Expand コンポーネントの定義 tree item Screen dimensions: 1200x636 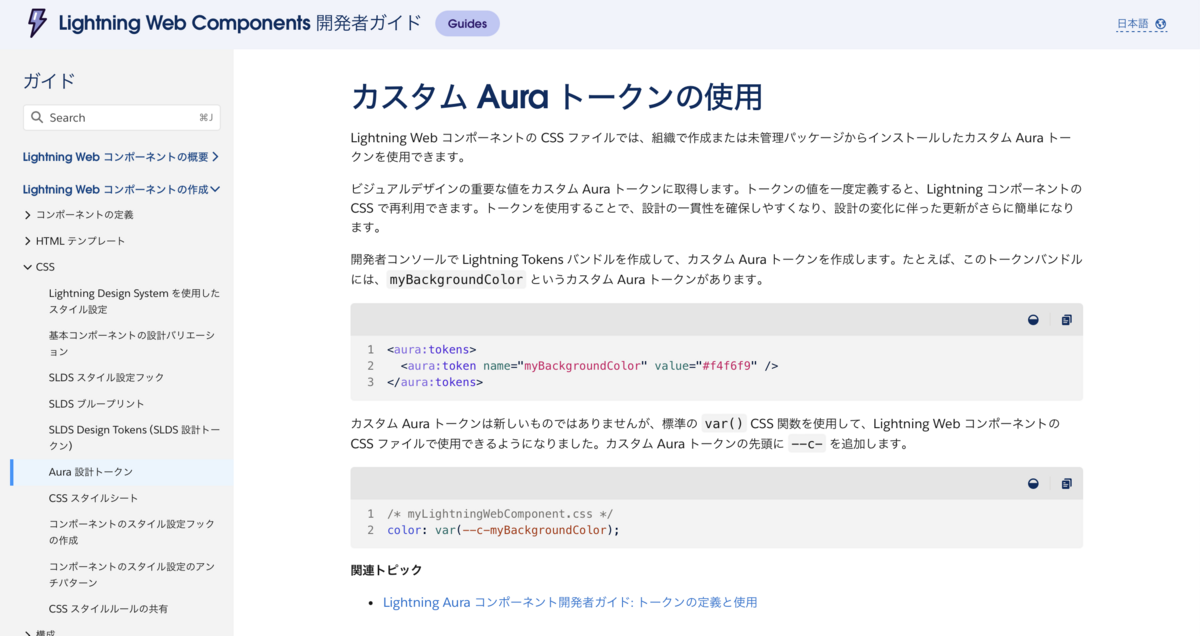tap(78, 215)
